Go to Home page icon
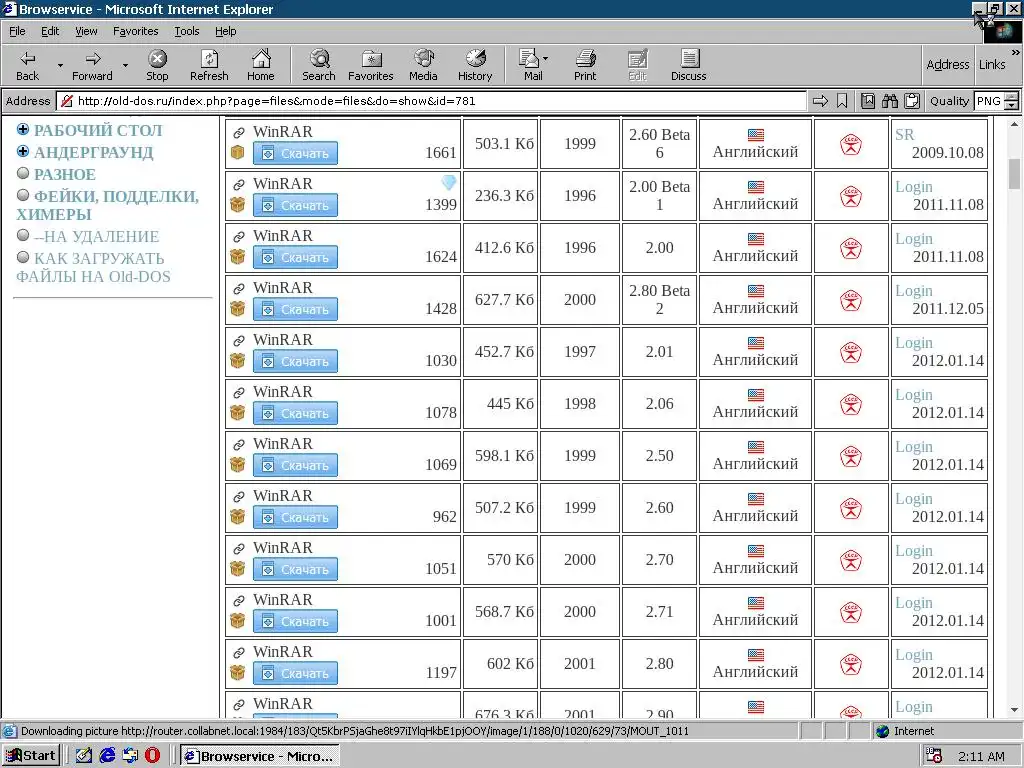The image size is (1024, 768). [x=261, y=65]
